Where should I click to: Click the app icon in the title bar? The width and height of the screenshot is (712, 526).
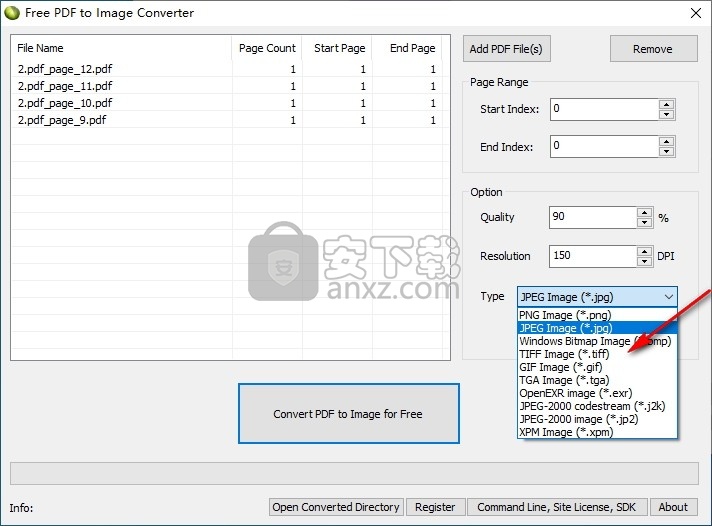12,13
